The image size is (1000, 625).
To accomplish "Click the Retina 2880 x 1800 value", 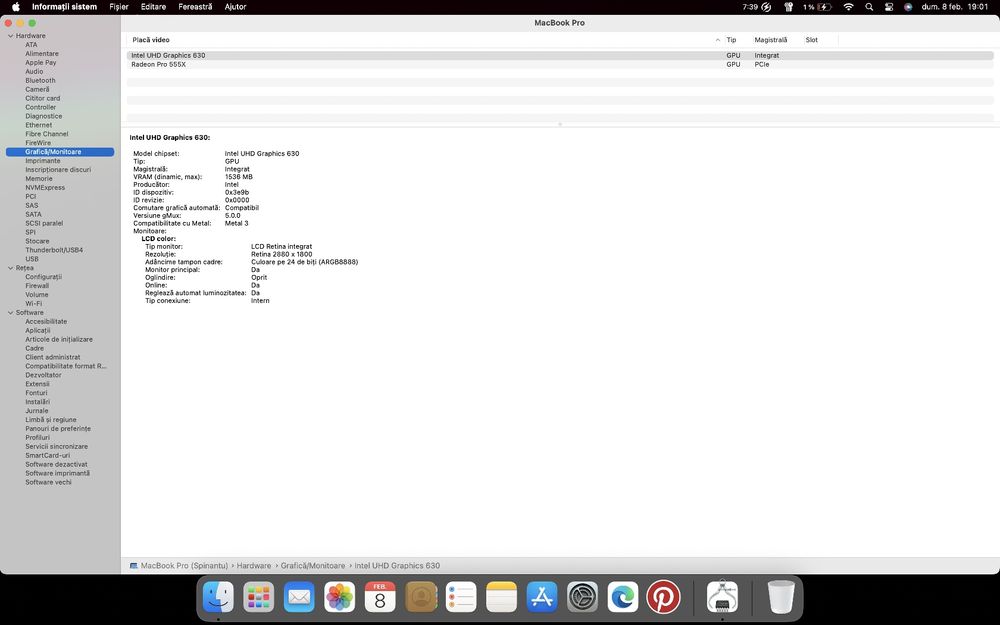I will coord(281,254).
